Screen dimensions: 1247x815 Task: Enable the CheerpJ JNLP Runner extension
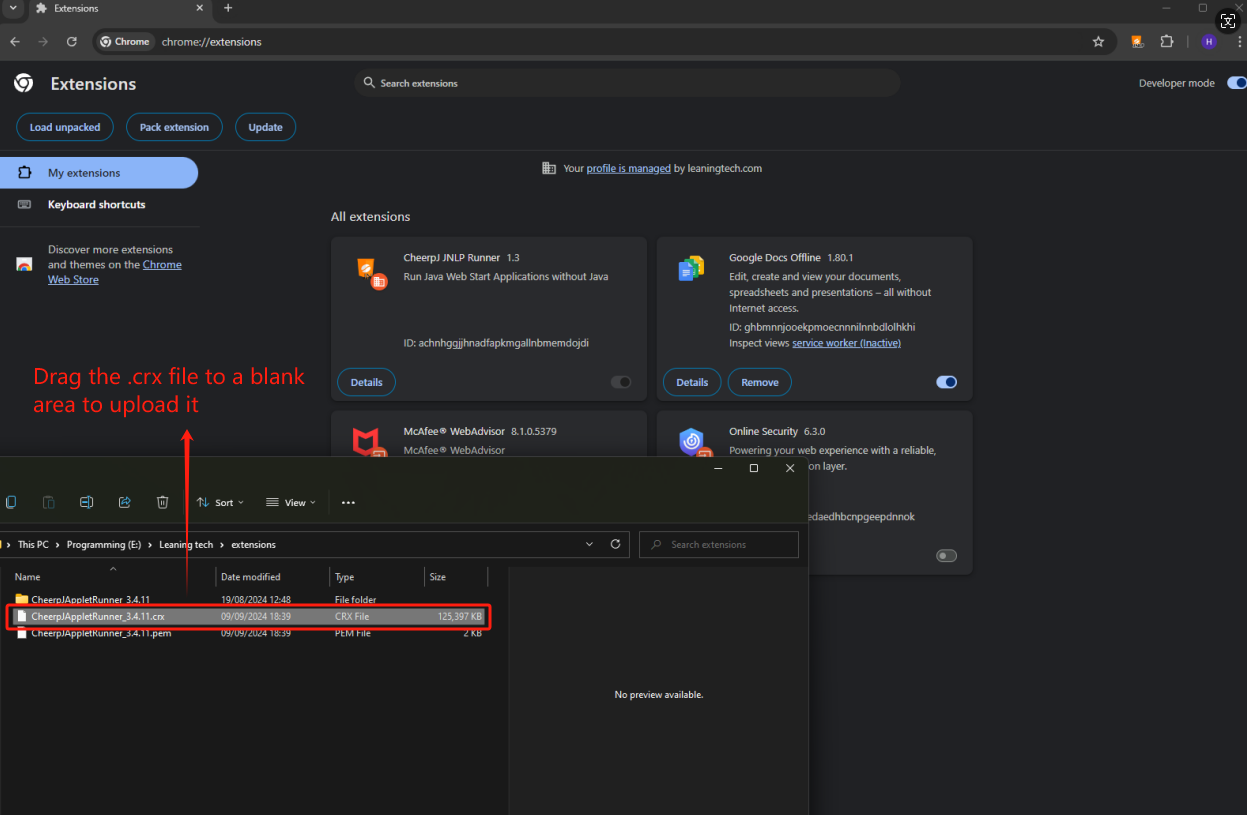(621, 382)
